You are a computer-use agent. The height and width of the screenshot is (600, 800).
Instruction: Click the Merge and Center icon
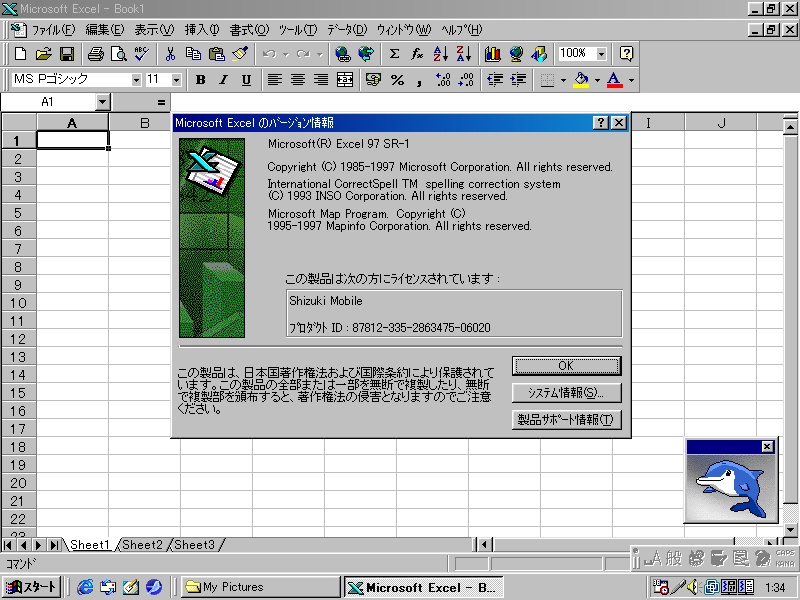345,80
